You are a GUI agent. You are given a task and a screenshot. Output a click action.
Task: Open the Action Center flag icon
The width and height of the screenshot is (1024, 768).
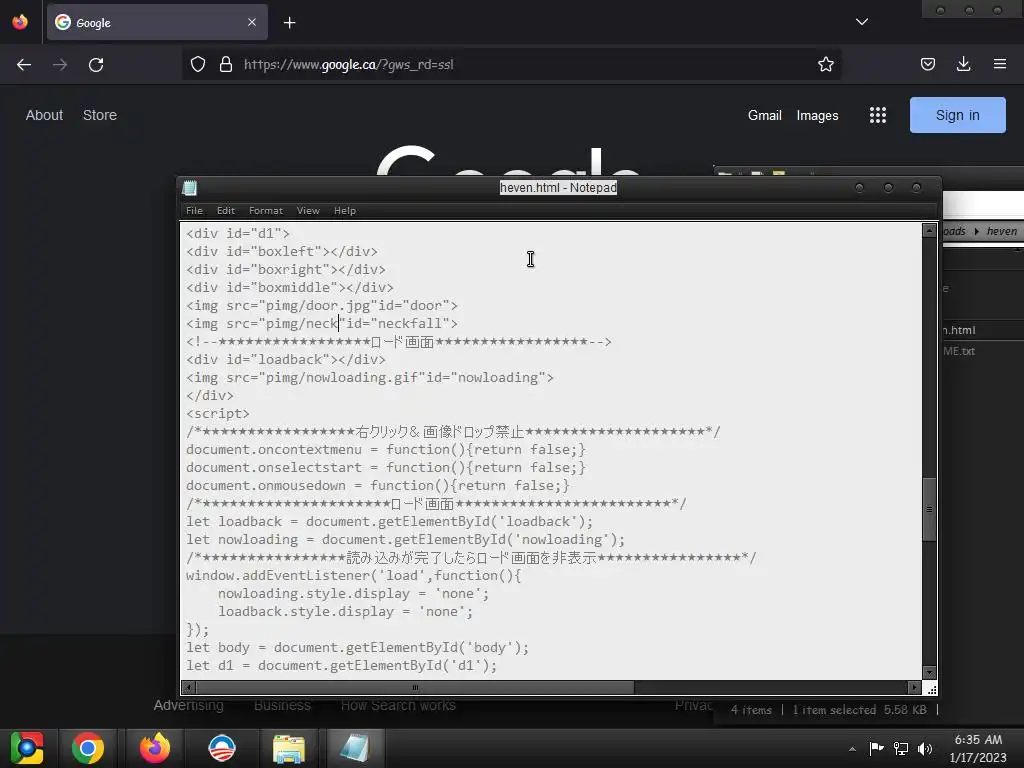coord(876,748)
